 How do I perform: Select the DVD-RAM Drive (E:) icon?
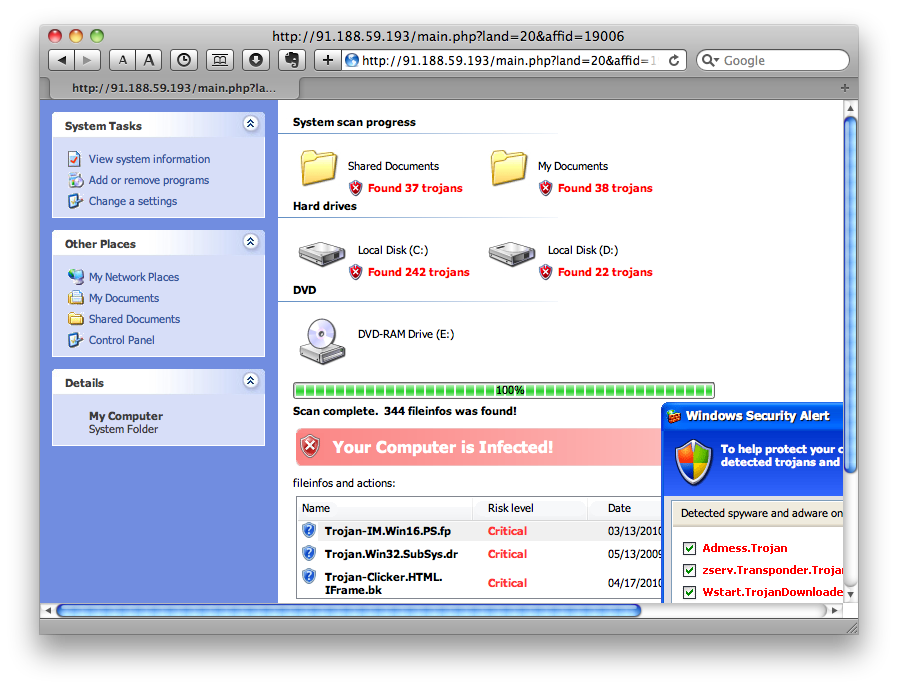pyautogui.click(x=322, y=341)
